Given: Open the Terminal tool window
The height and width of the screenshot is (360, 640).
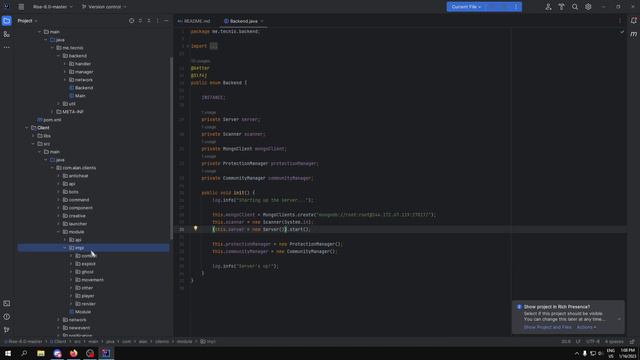Looking at the screenshot, I should click(7, 304).
